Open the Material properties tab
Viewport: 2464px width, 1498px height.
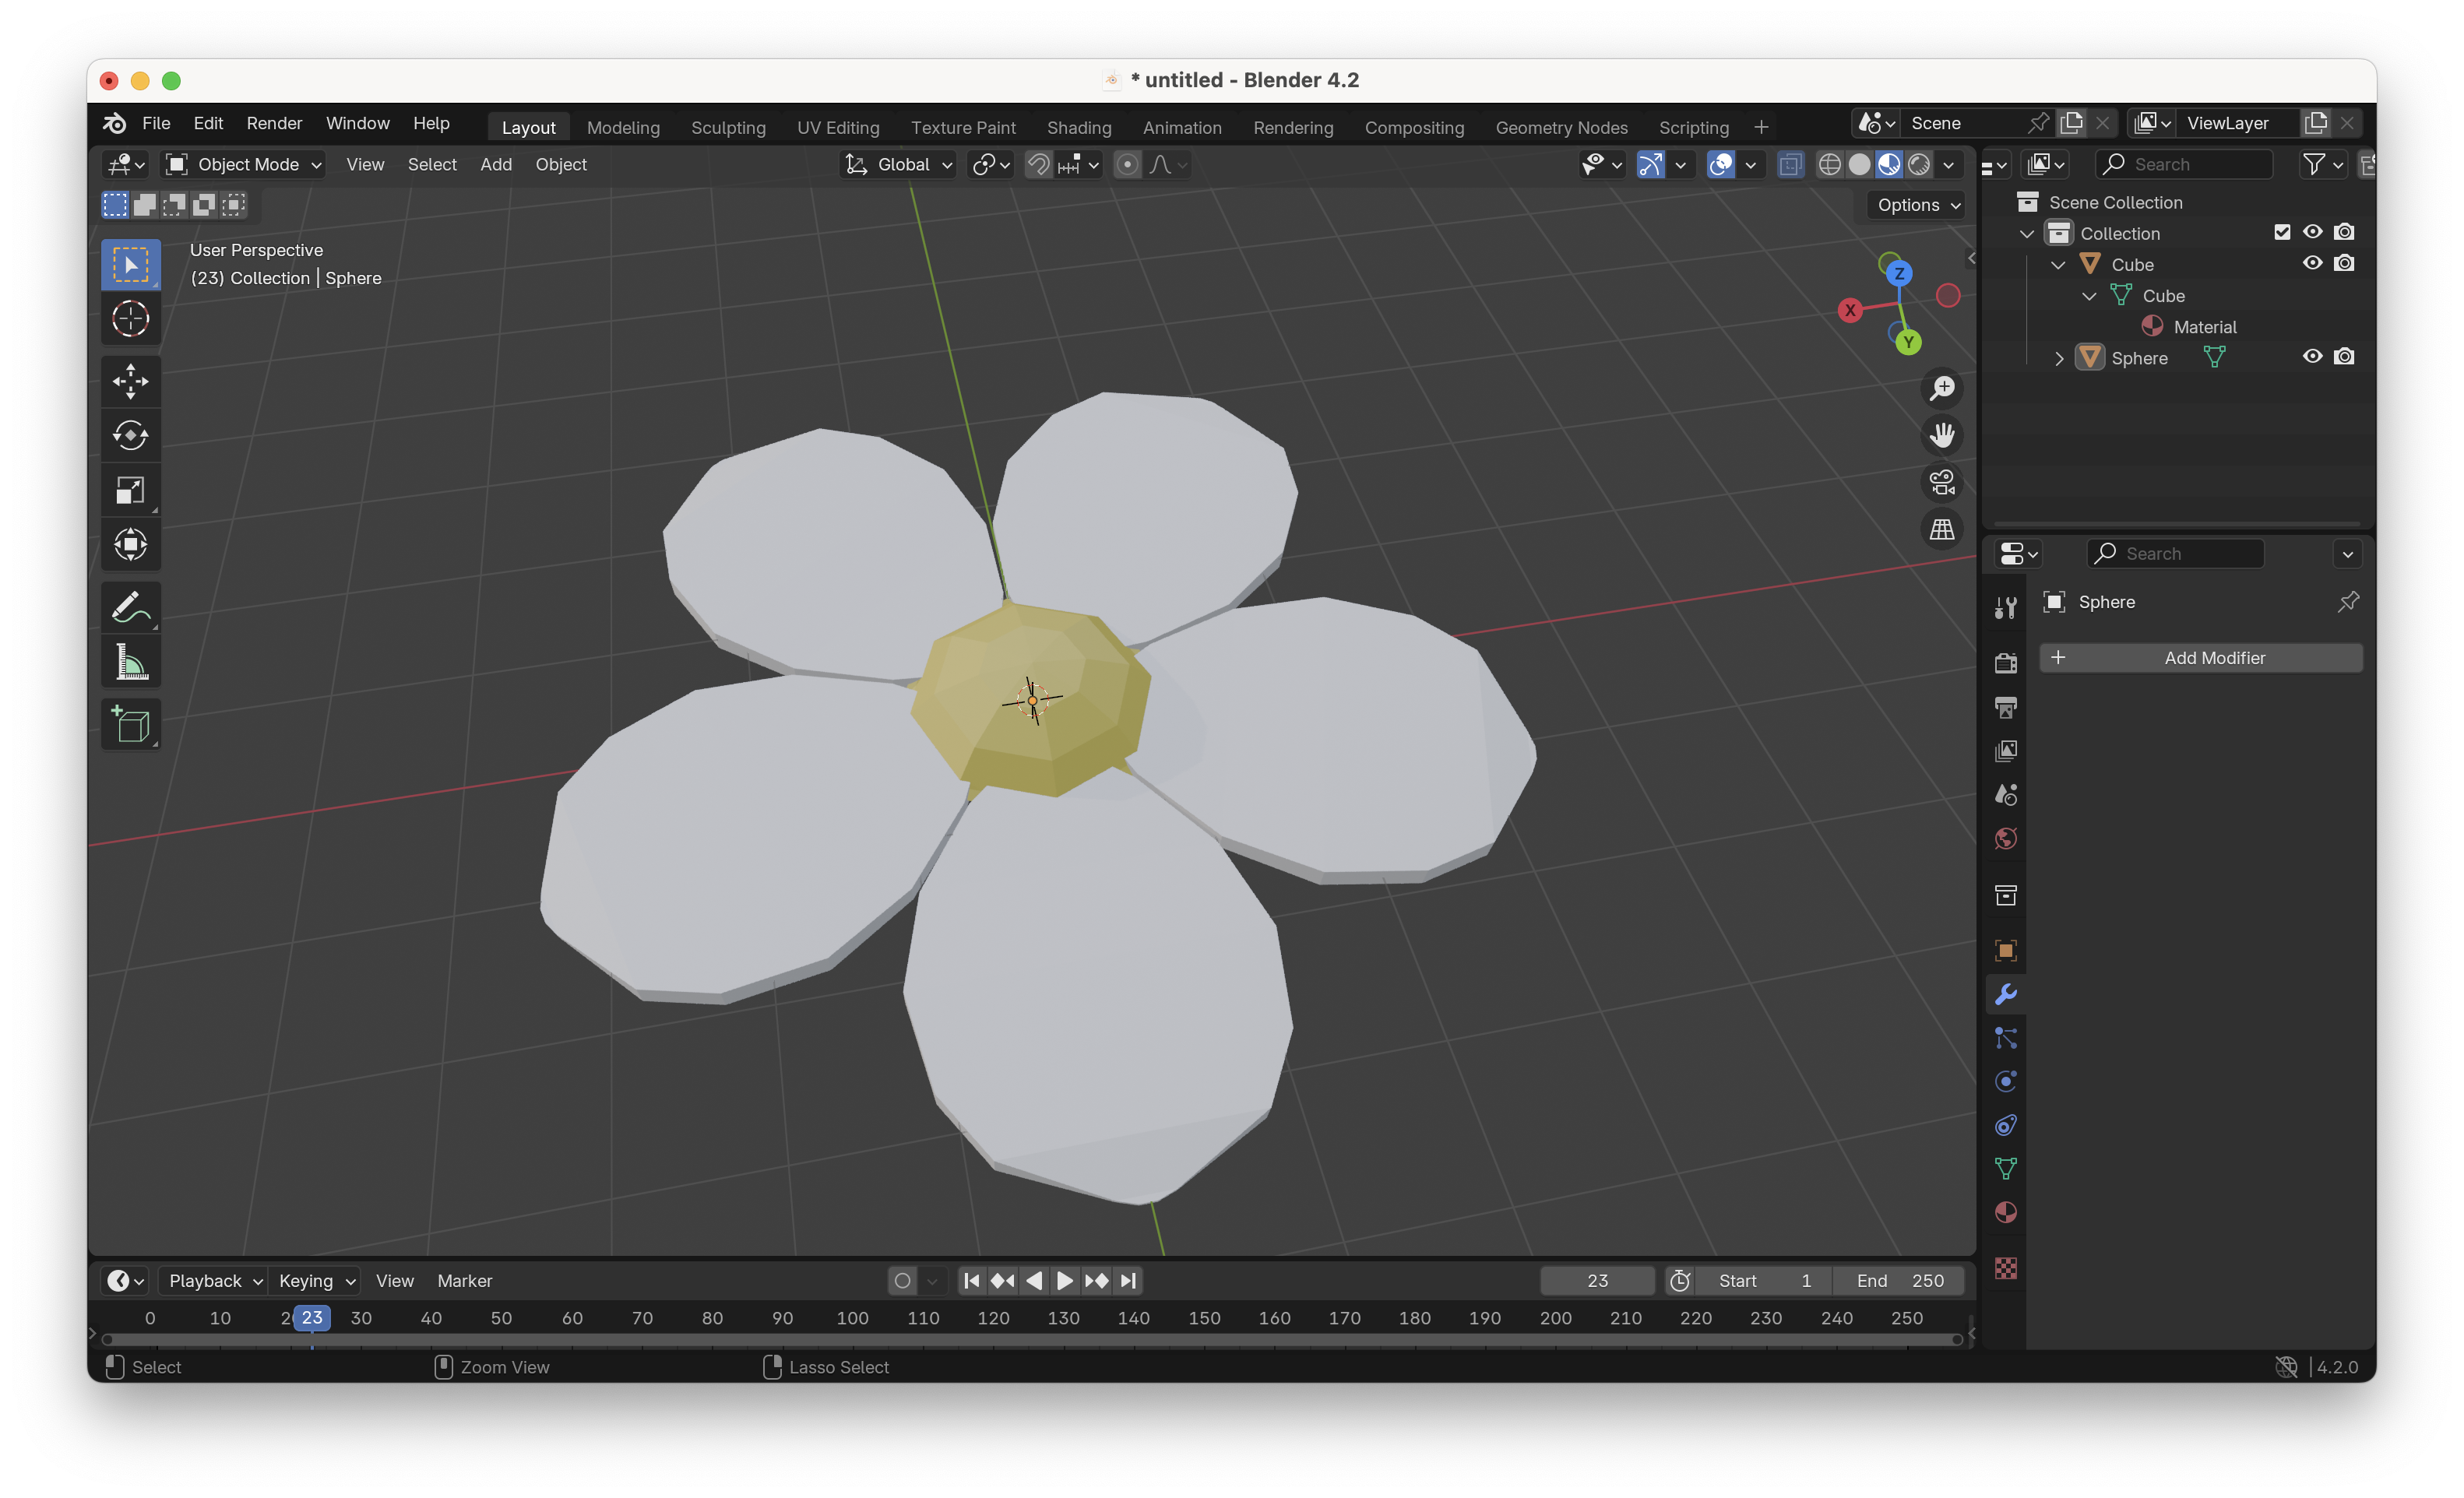2005,1213
